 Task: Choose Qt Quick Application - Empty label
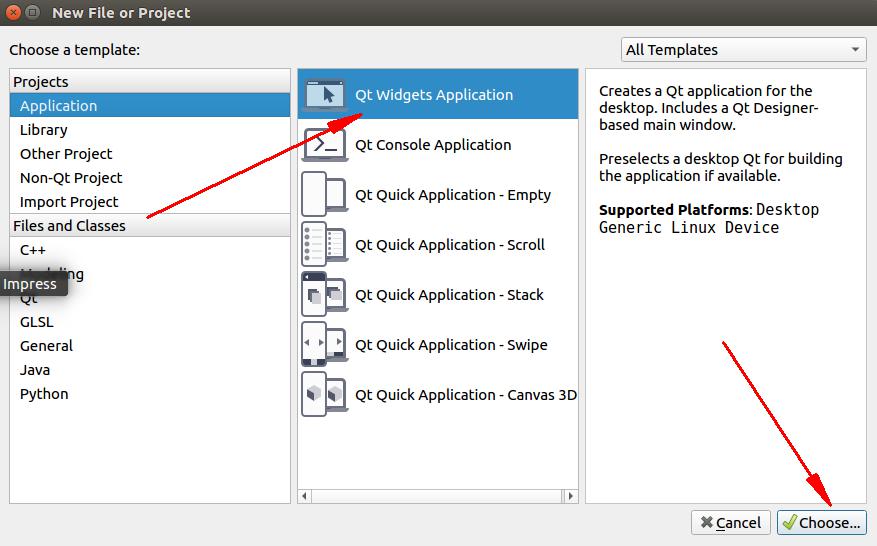pyautogui.click(x=453, y=195)
